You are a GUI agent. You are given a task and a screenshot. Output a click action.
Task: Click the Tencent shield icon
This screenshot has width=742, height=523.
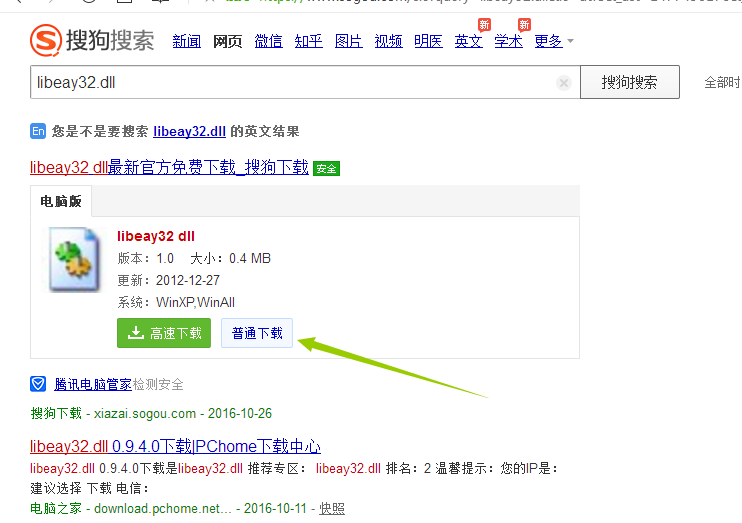pyautogui.click(x=38, y=384)
